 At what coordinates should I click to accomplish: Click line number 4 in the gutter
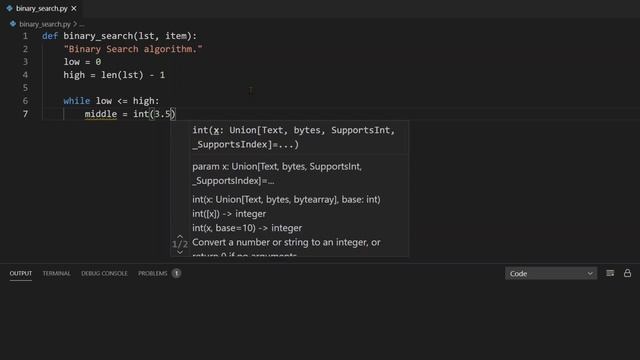click(x=25, y=75)
